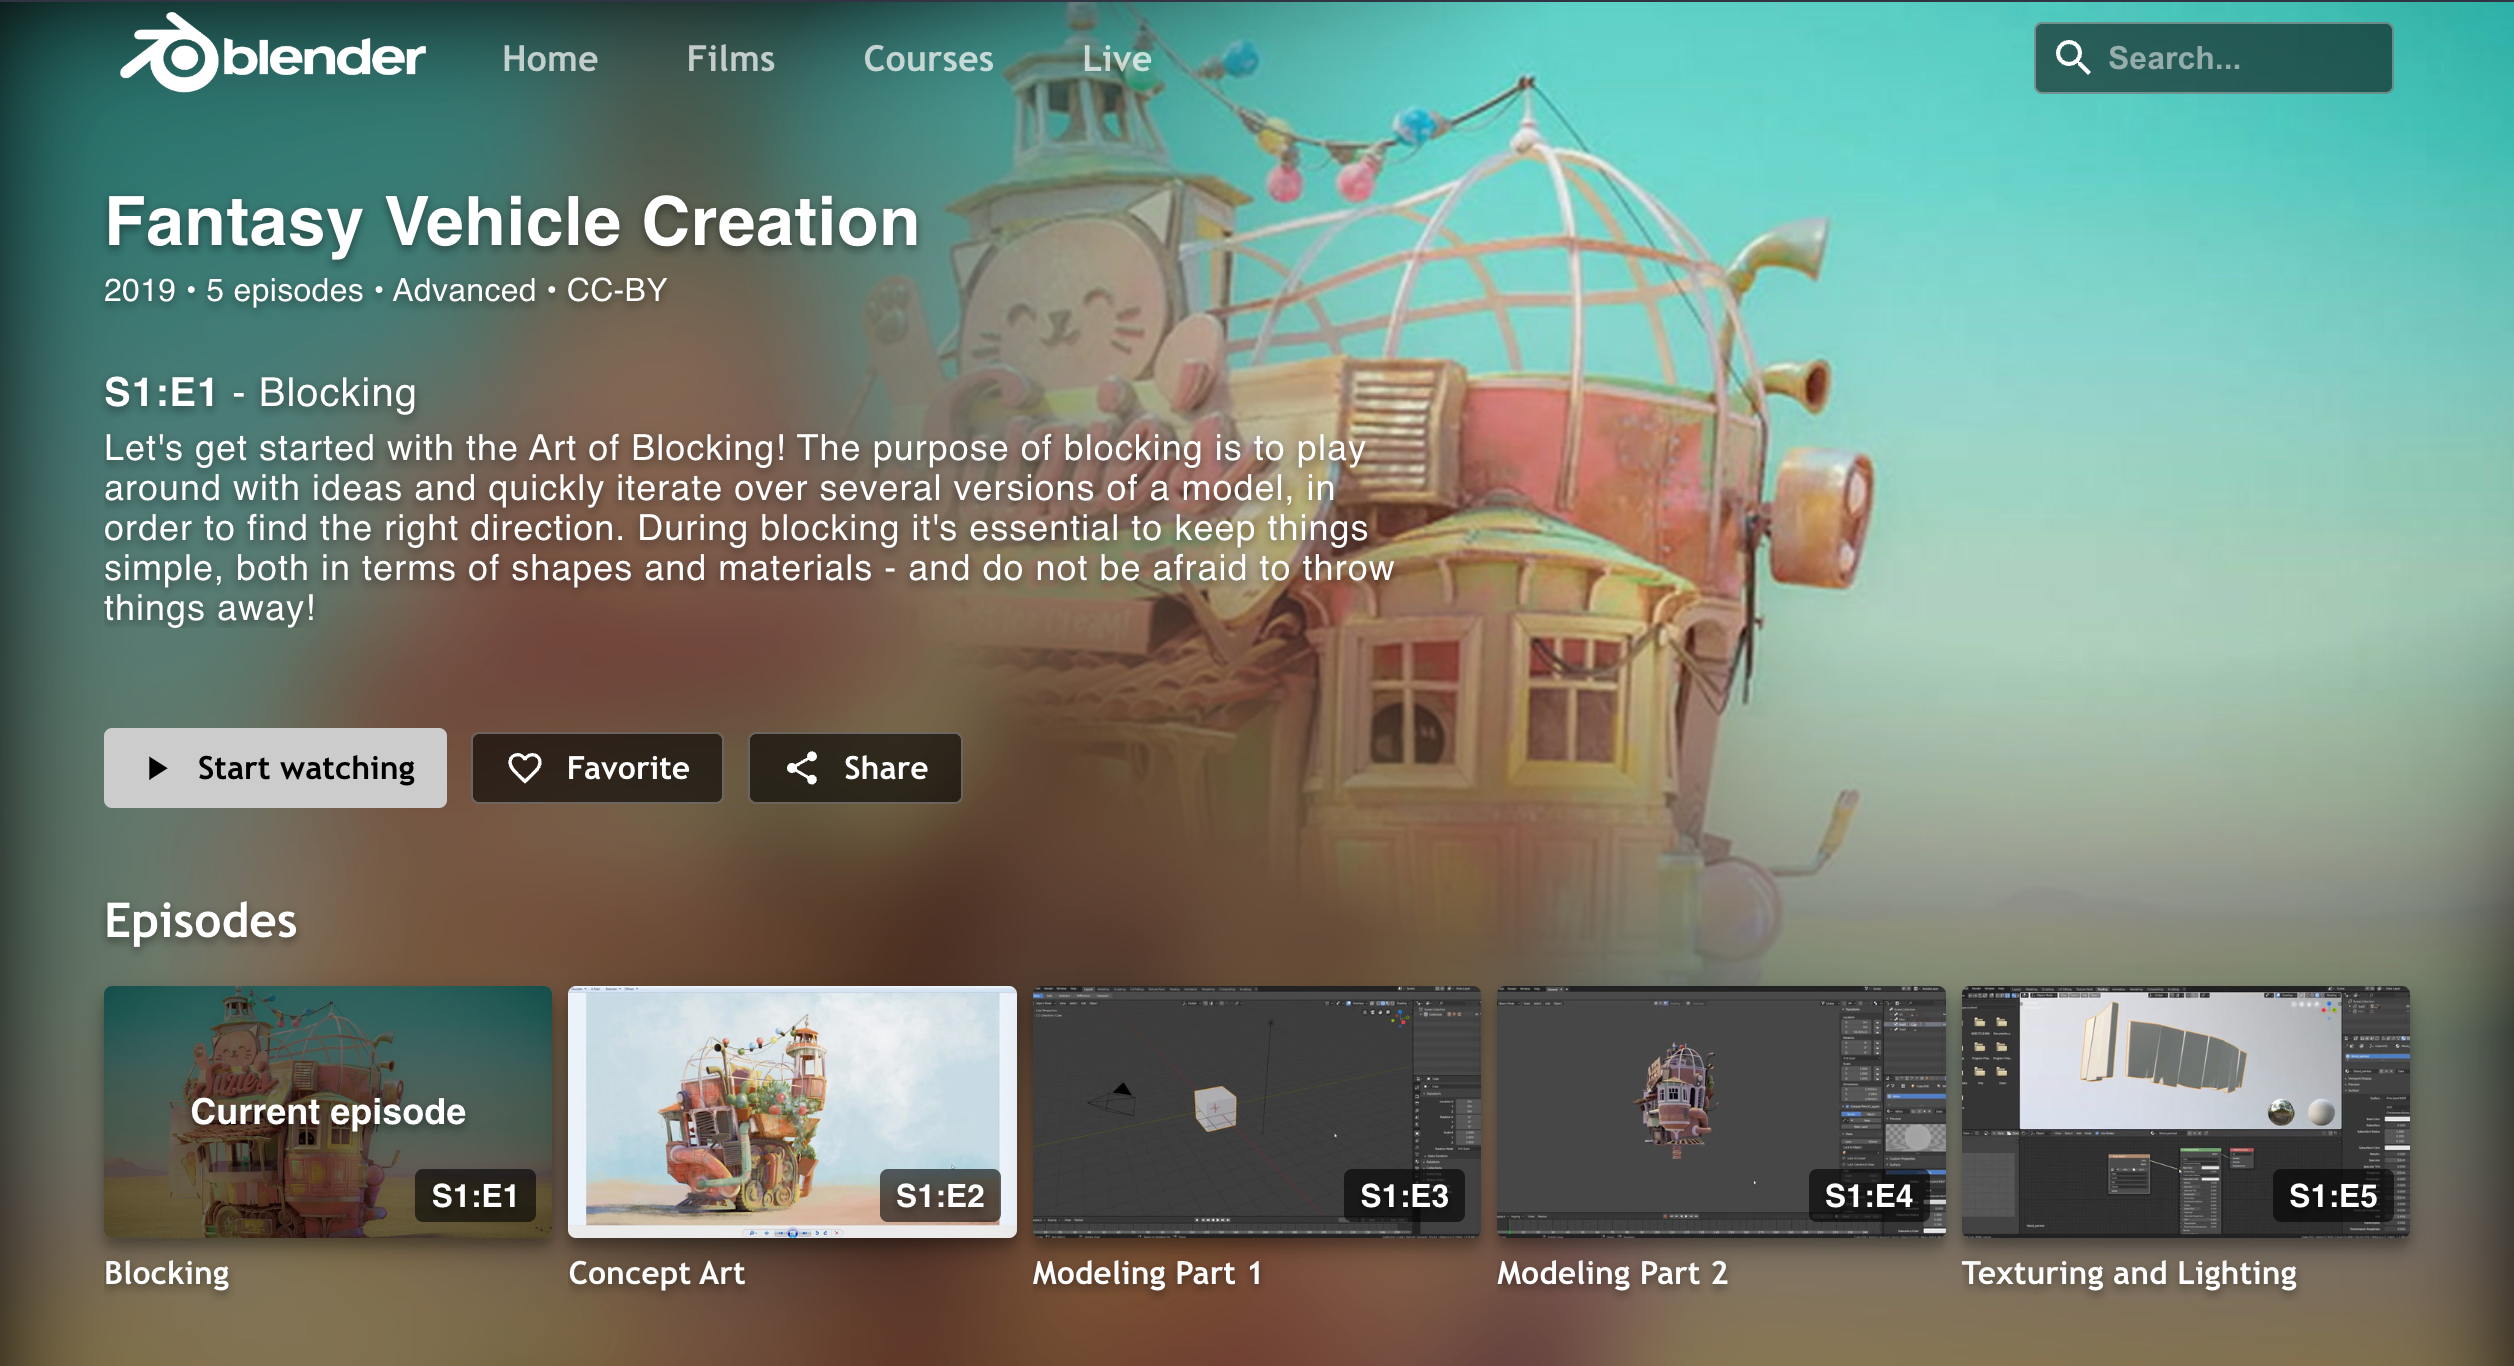
Task: Click the play triangle icon
Action: (x=157, y=768)
